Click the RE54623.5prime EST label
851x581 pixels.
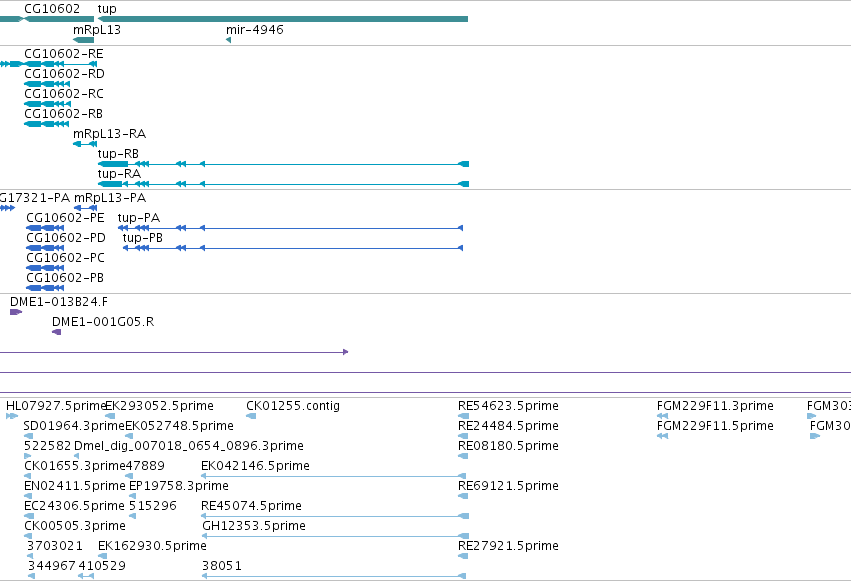click(x=508, y=406)
